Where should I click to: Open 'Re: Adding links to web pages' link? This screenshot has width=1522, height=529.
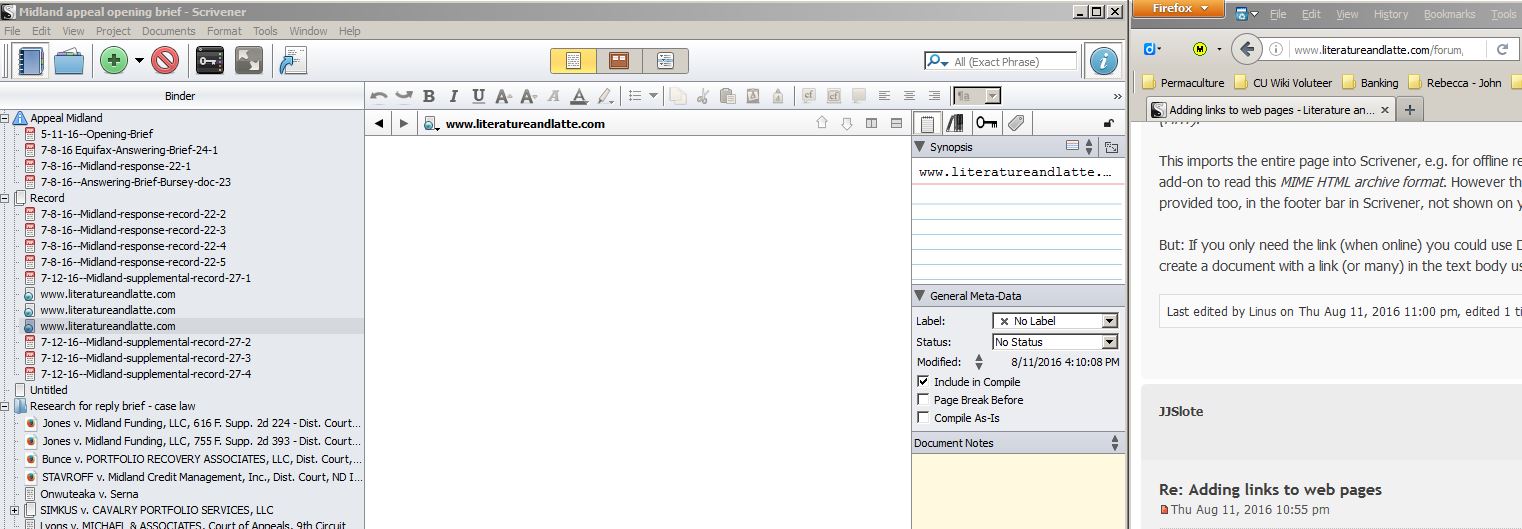(1270, 490)
